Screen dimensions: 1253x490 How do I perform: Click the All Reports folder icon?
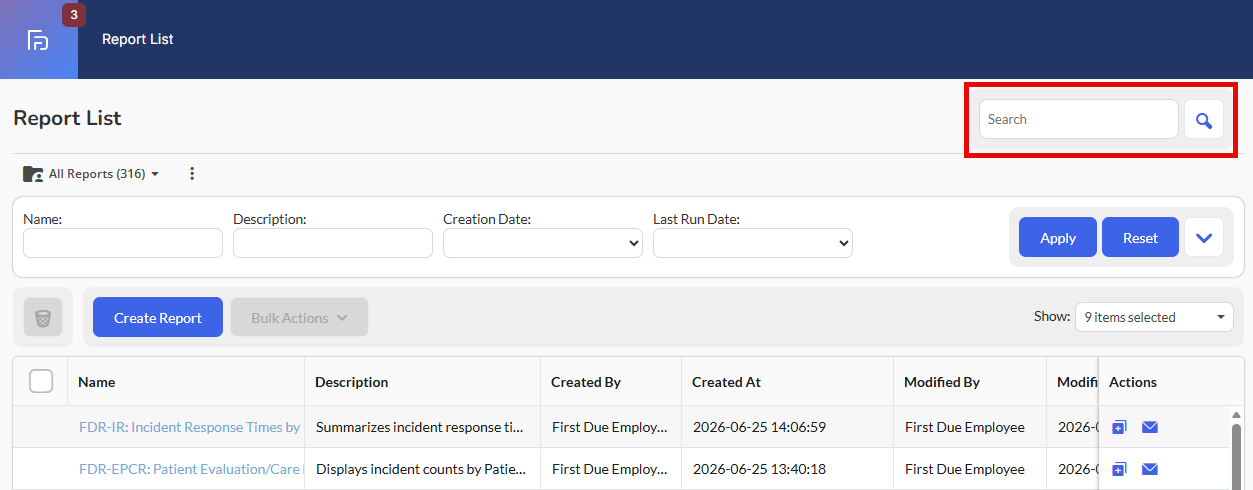[33, 174]
